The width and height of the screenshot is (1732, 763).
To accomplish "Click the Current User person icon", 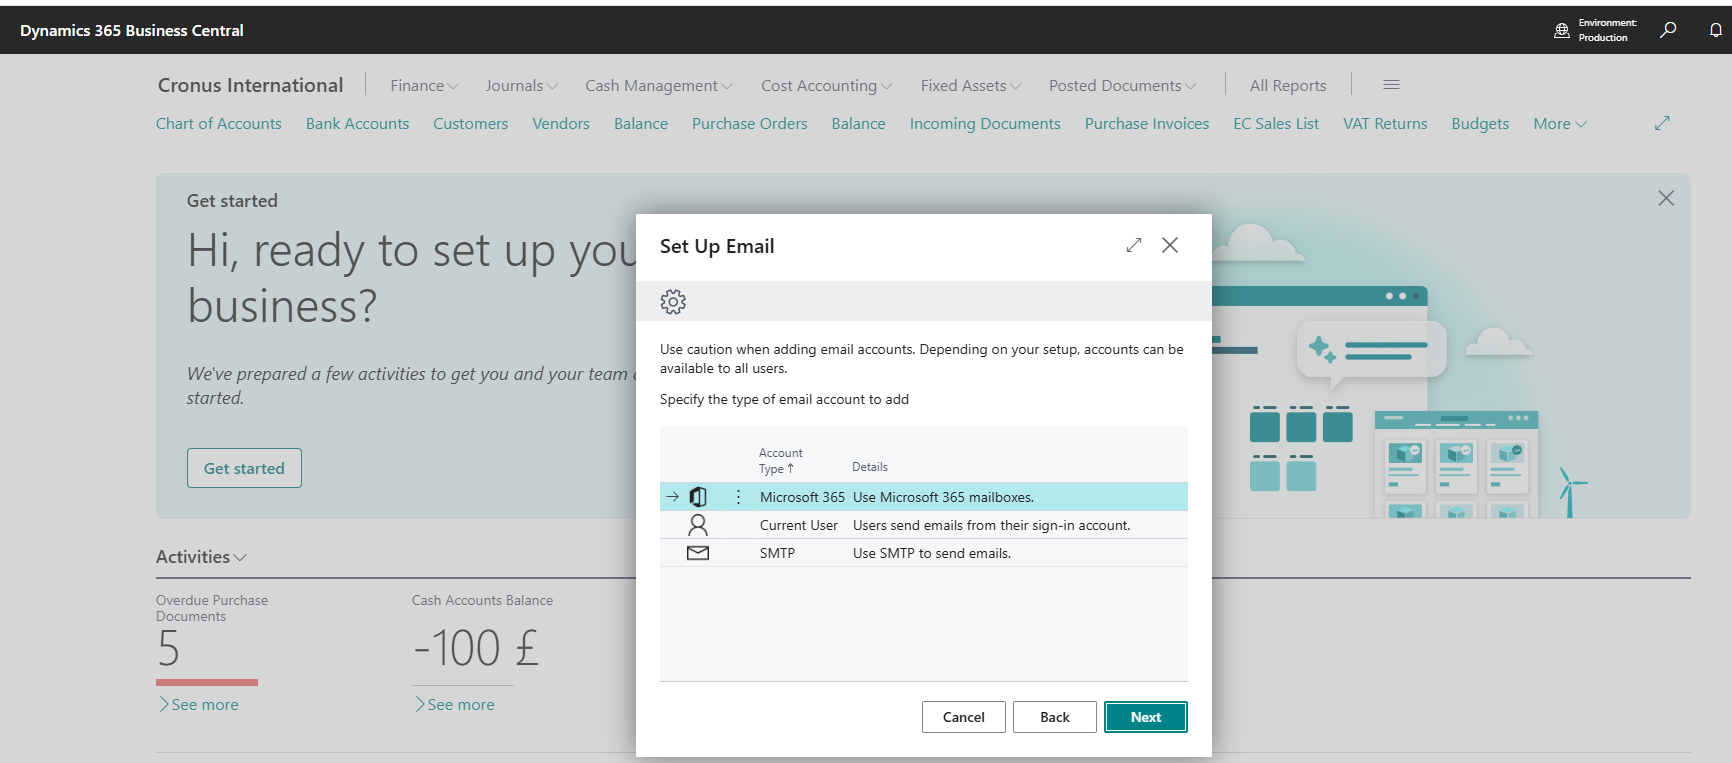I will pyautogui.click(x=698, y=525).
